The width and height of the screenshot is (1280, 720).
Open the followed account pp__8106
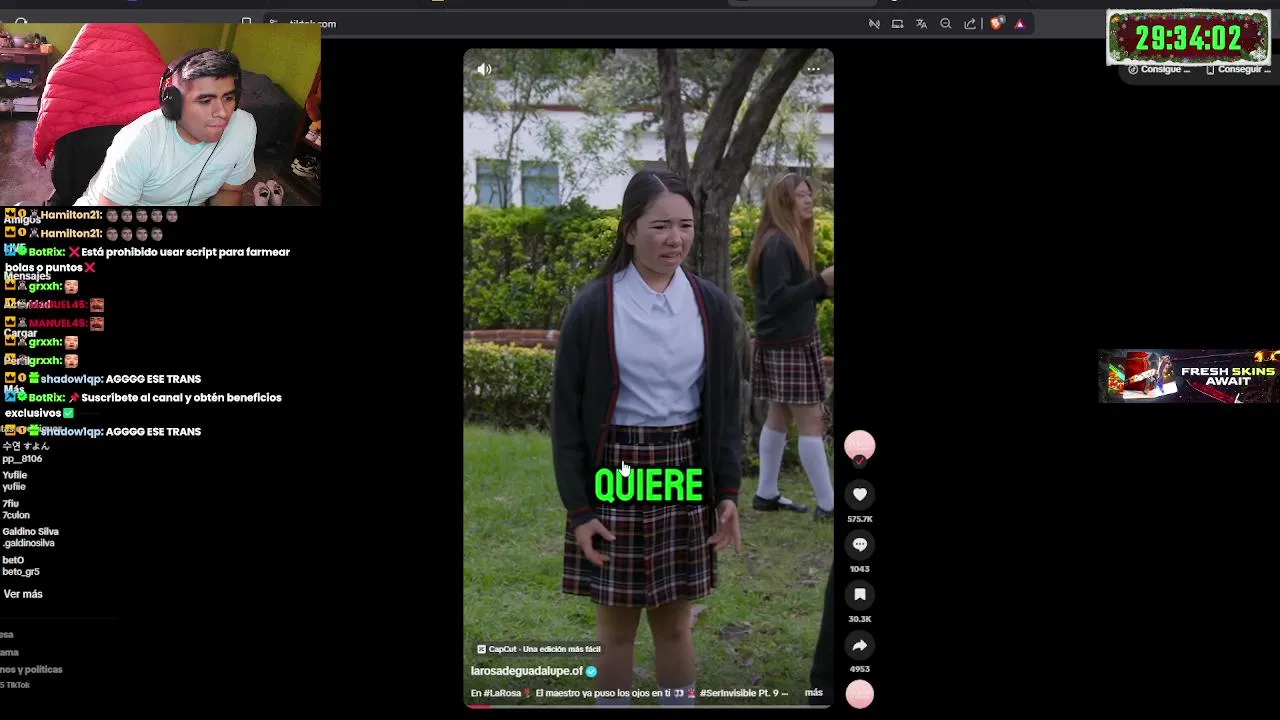22,459
